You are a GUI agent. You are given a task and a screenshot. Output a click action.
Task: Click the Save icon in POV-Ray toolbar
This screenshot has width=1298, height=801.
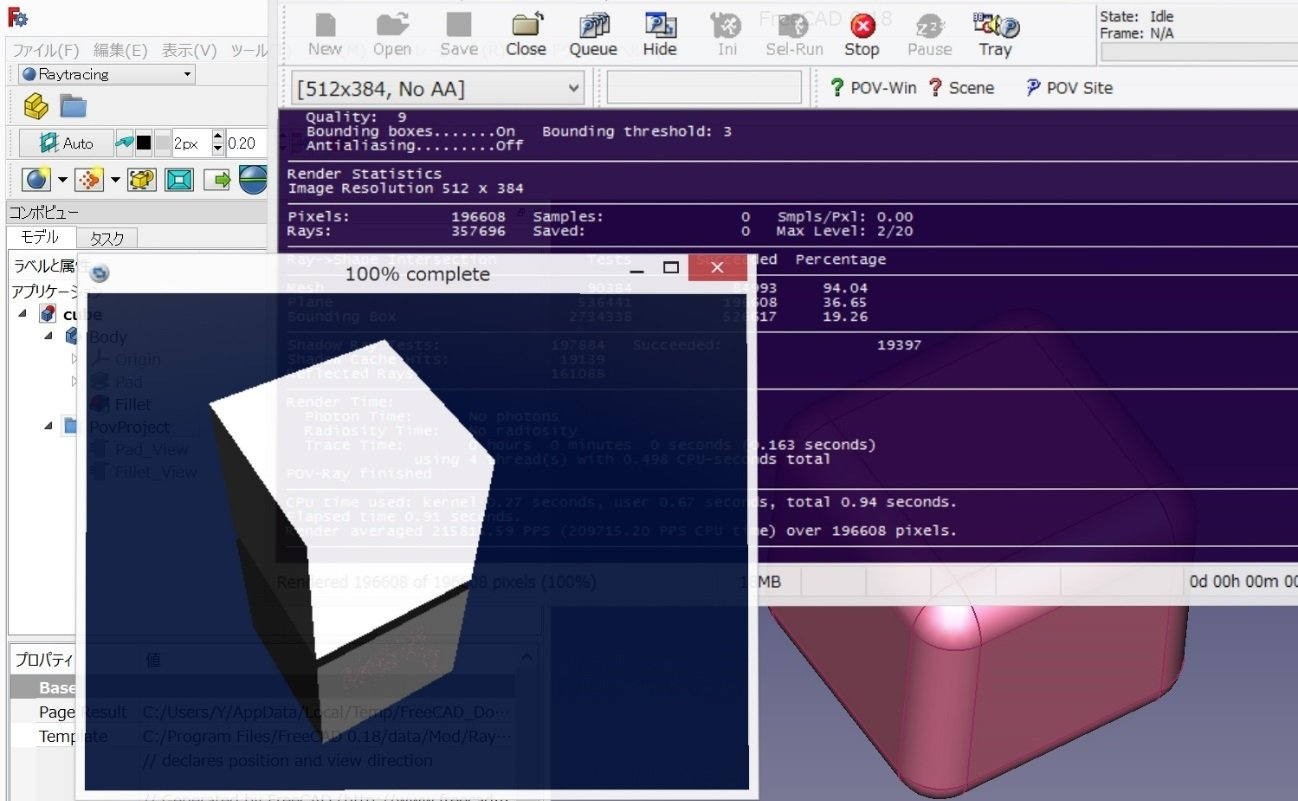coord(459,33)
